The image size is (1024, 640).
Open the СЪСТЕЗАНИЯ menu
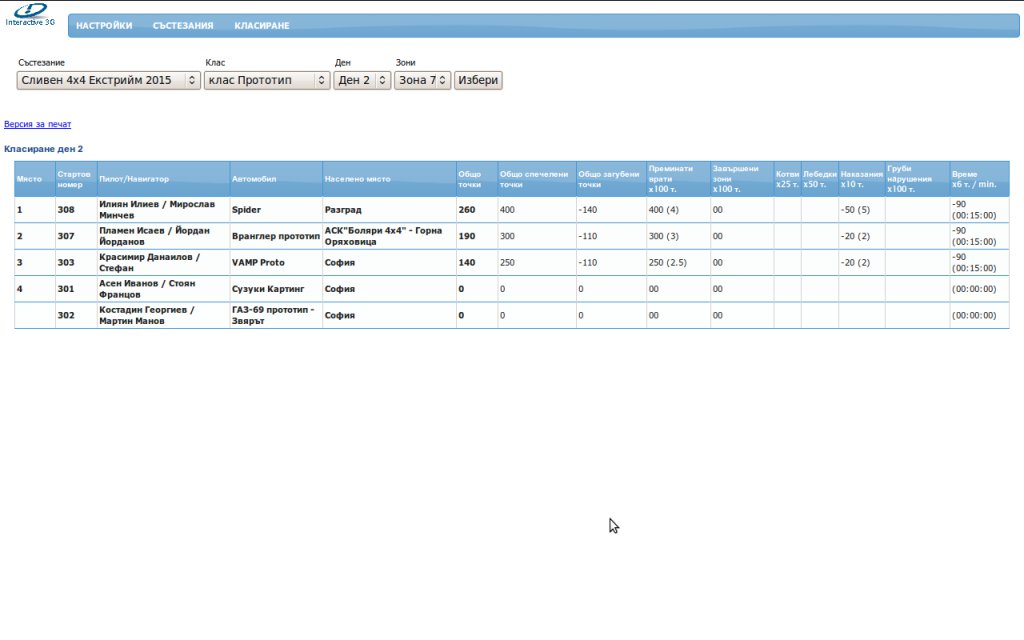(183, 26)
